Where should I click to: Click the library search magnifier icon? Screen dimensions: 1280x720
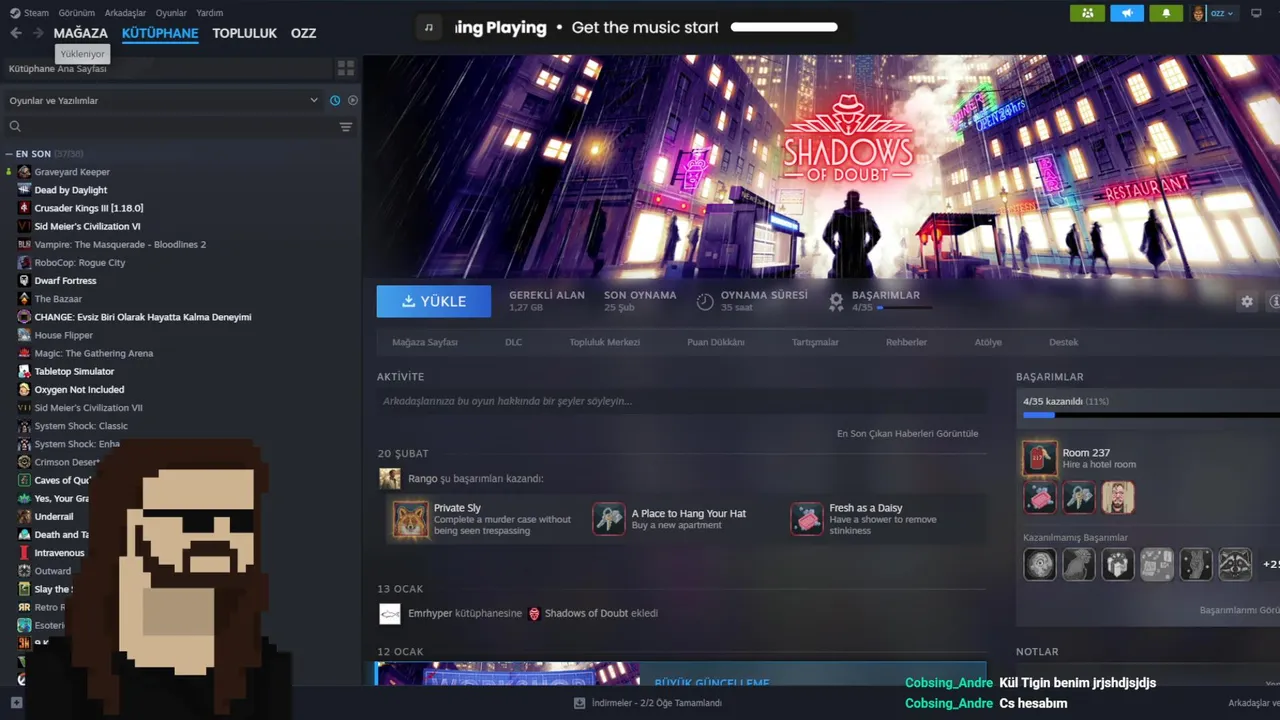[15, 126]
